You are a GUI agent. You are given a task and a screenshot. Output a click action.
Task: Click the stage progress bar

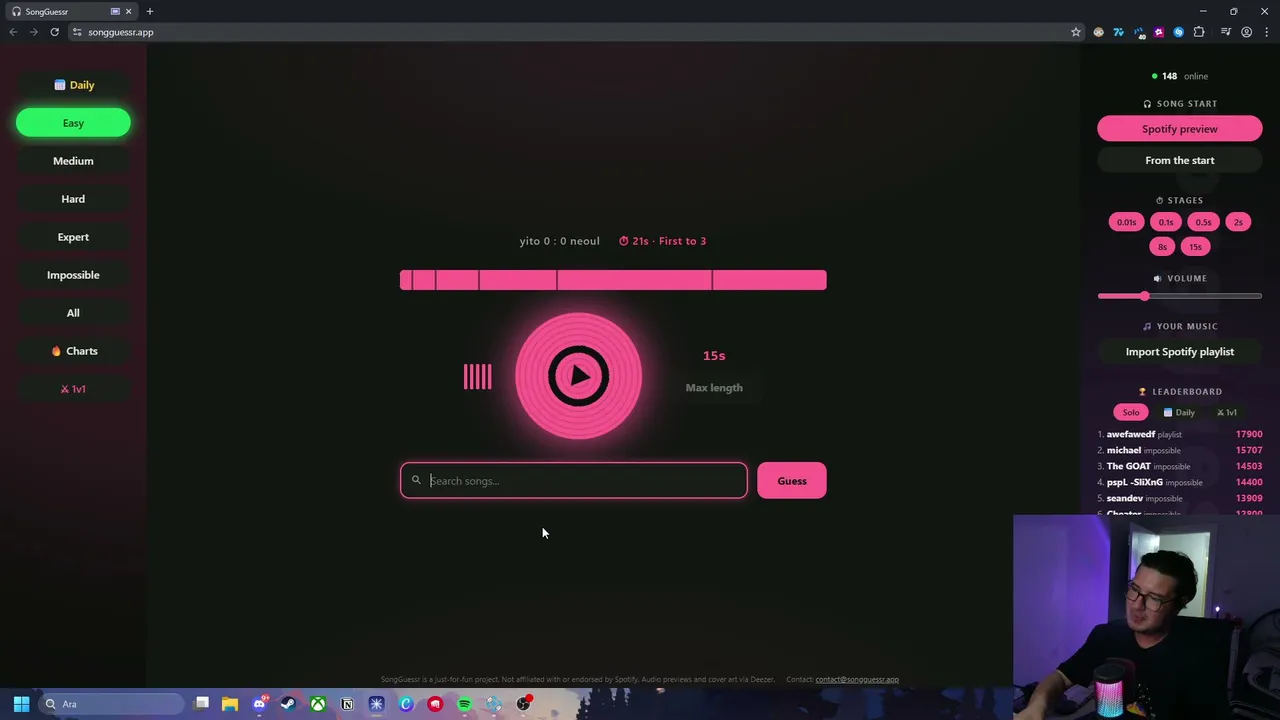click(613, 280)
